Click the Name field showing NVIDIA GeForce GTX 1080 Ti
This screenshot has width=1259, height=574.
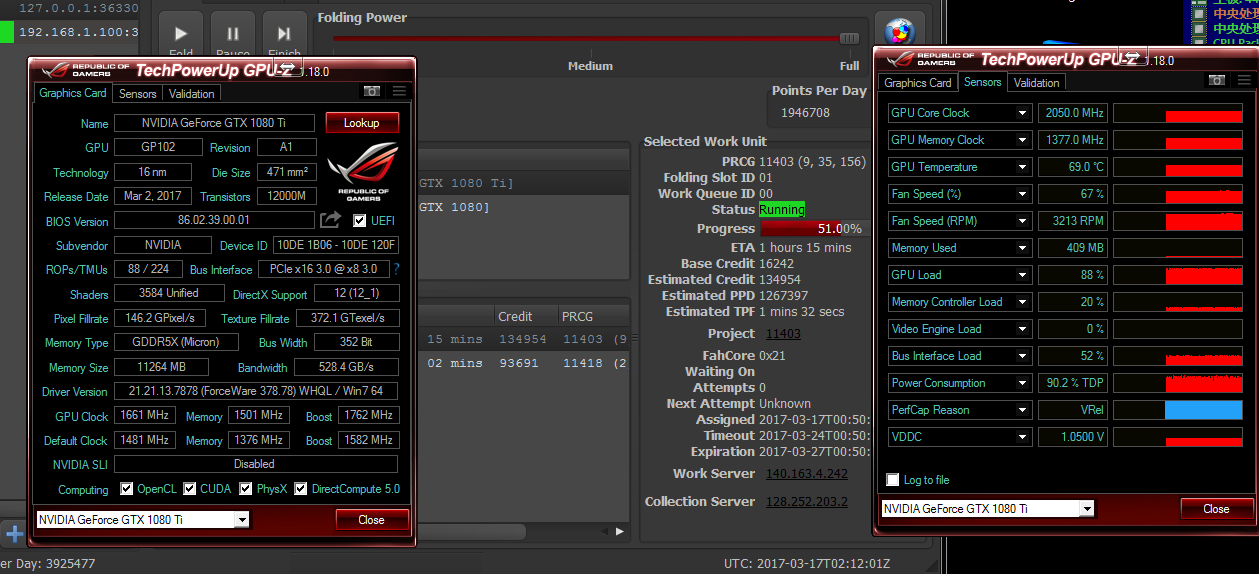(x=214, y=123)
